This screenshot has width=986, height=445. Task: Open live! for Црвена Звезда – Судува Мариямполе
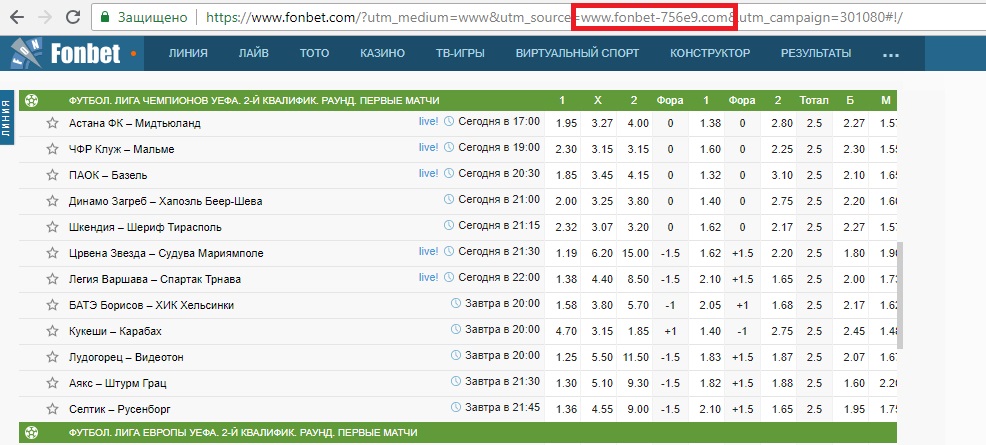point(428,251)
